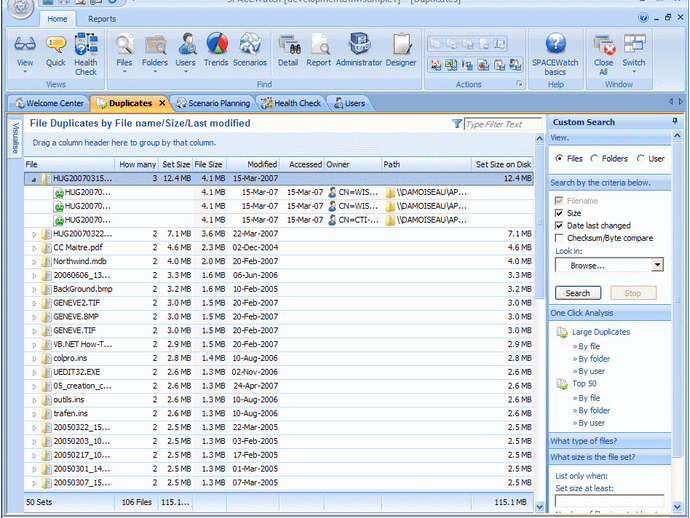This screenshot has height=518, width=690.
Task: Click the scroll down arrow of results grid
Action: click(540, 507)
